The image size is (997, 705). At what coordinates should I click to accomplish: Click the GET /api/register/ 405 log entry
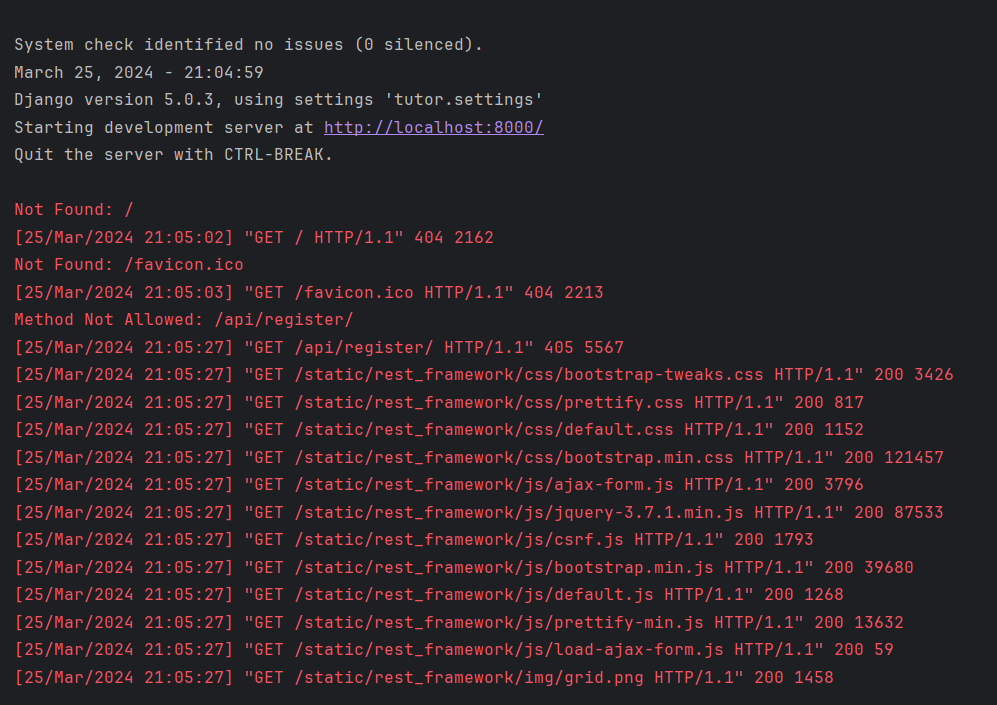[319, 347]
